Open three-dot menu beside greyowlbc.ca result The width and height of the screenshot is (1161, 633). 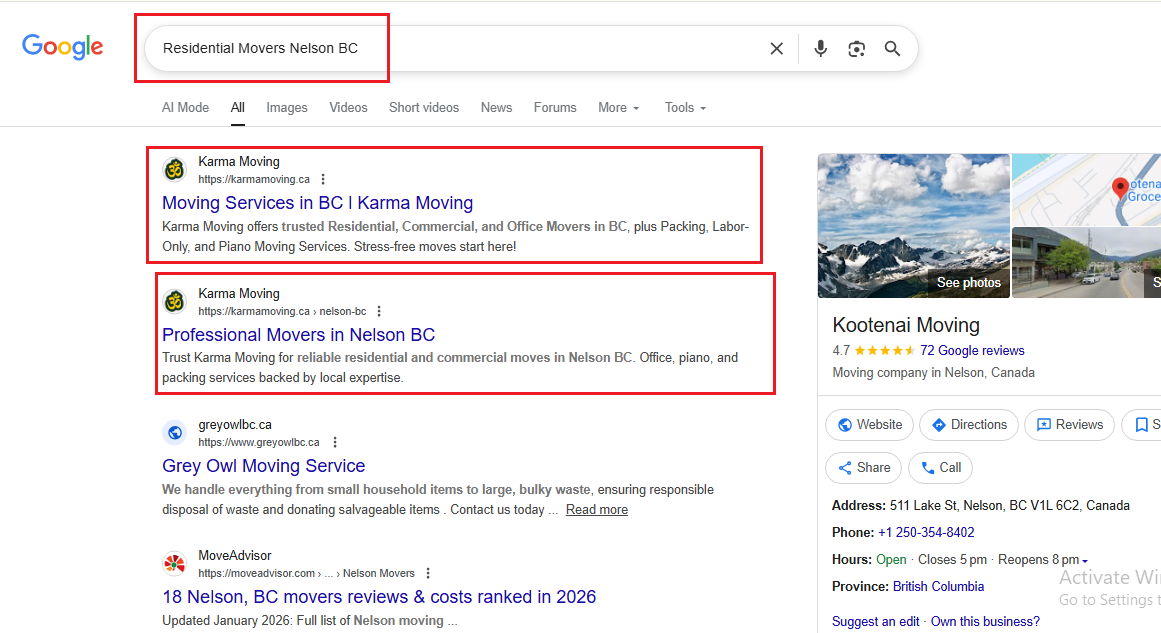pyautogui.click(x=335, y=442)
